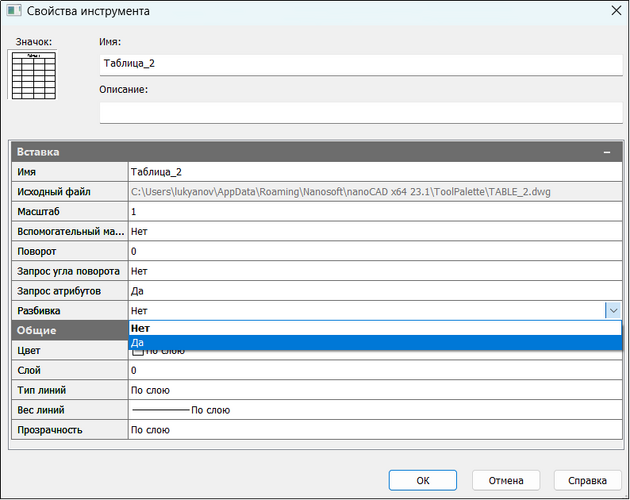Click the table tool icon thumbnail
The width and height of the screenshot is (630, 500).
coord(33,75)
